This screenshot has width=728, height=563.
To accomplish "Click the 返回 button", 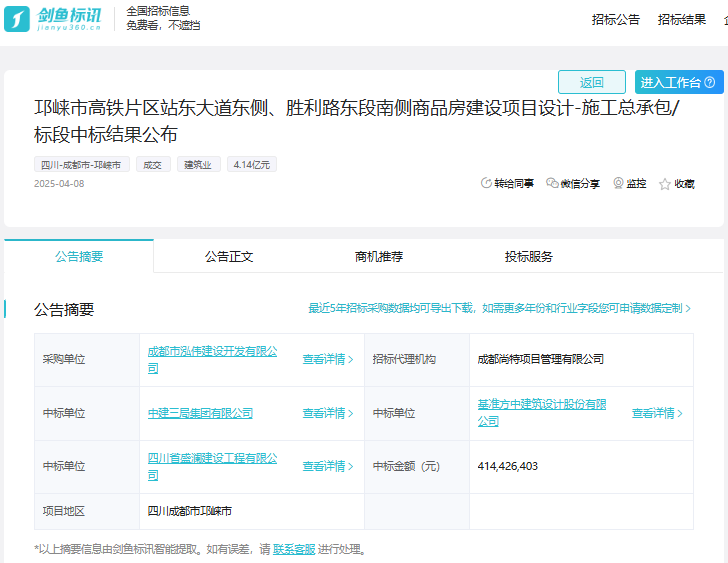I will pyautogui.click(x=592, y=82).
